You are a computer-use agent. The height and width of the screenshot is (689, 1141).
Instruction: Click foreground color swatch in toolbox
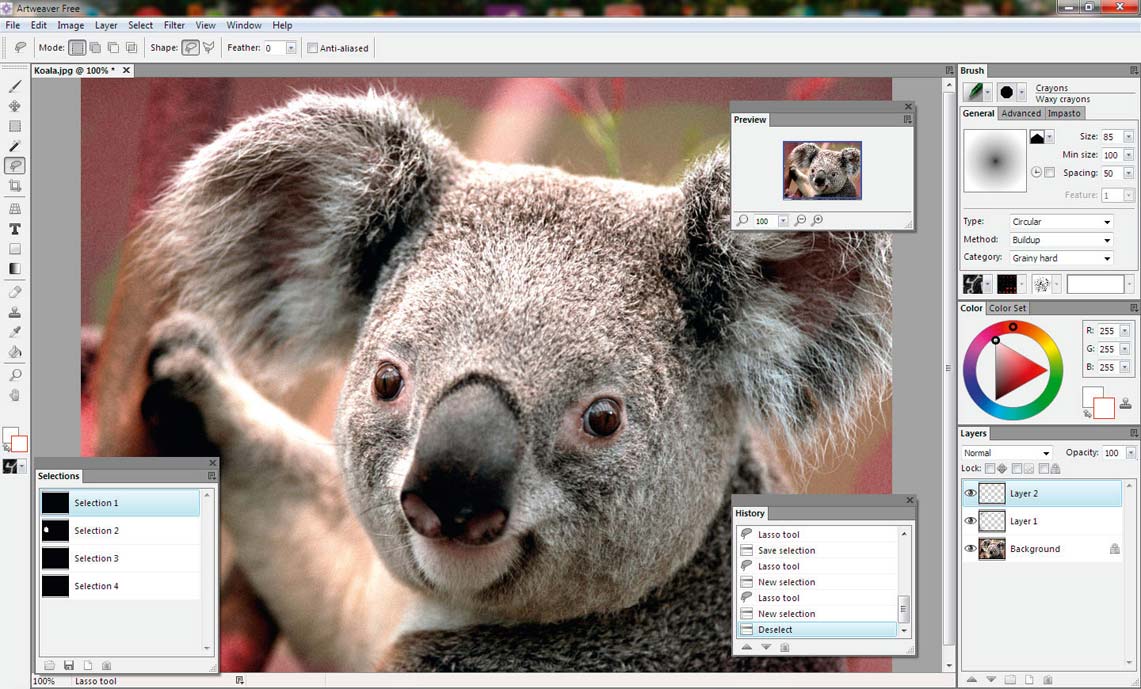click(x=9, y=435)
